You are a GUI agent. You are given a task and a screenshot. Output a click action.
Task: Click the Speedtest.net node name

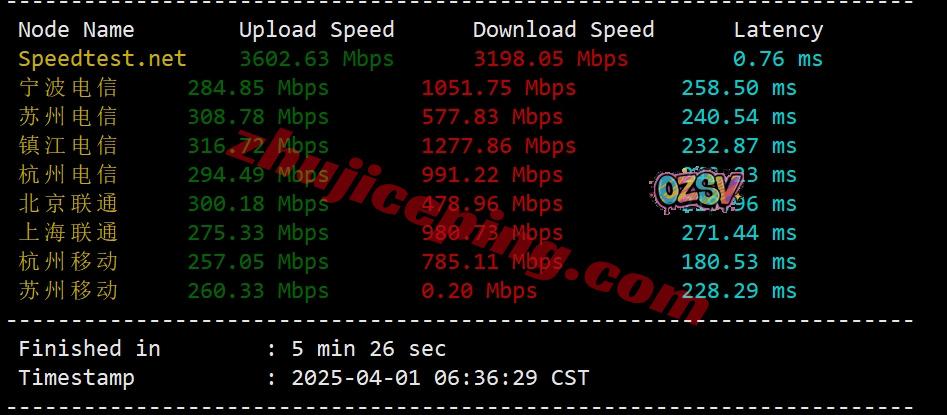click(102, 59)
